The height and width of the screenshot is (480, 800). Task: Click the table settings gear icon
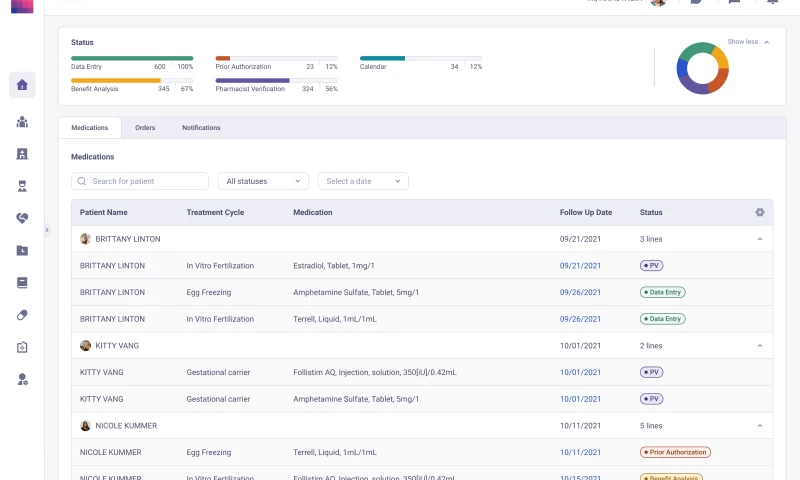tap(760, 212)
